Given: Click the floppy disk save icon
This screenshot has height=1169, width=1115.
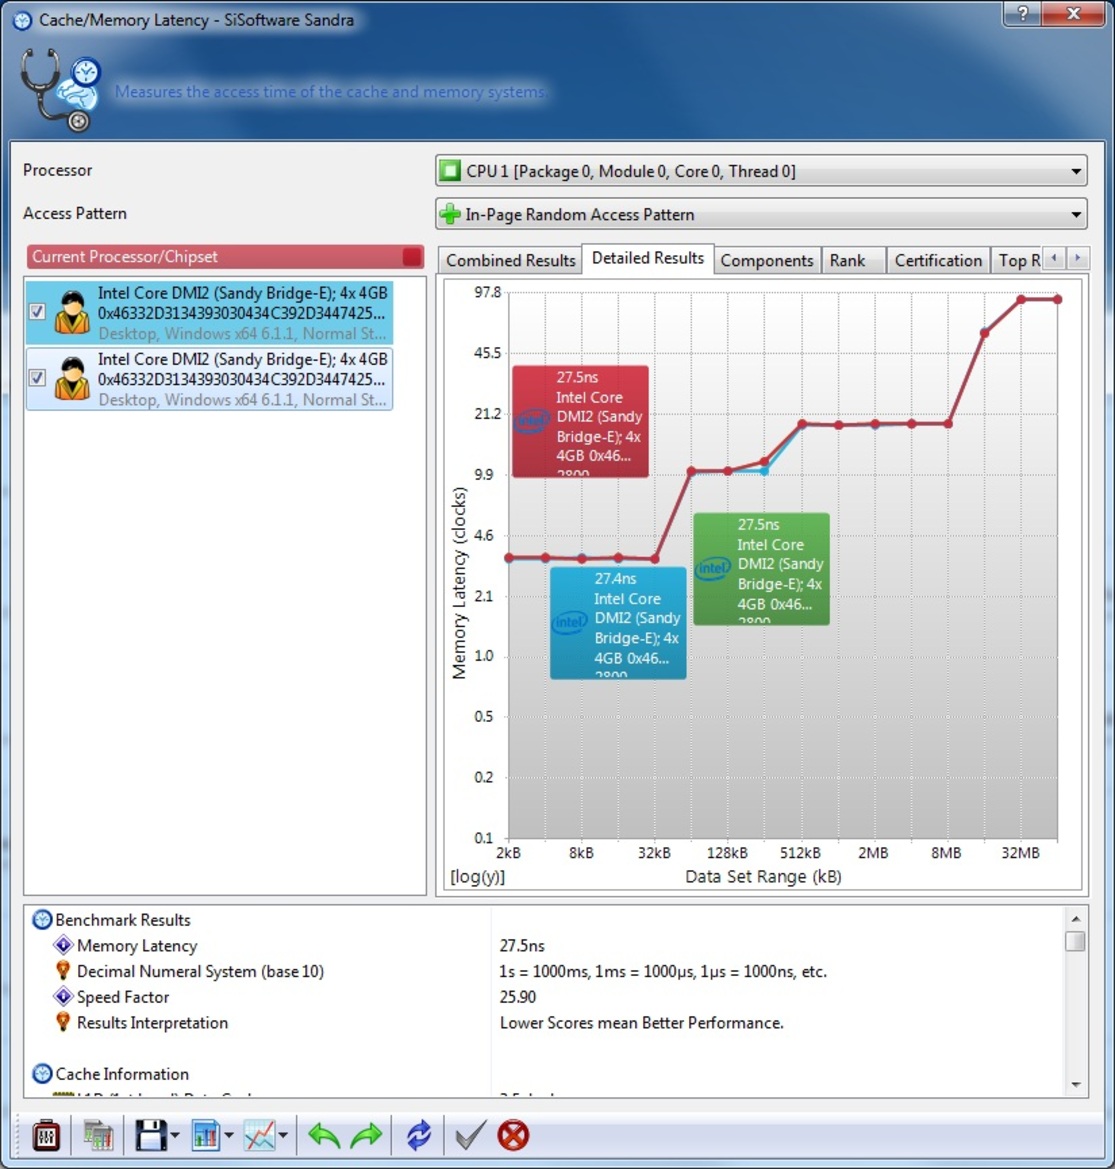Looking at the screenshot, I should (x=151, y=1135).
